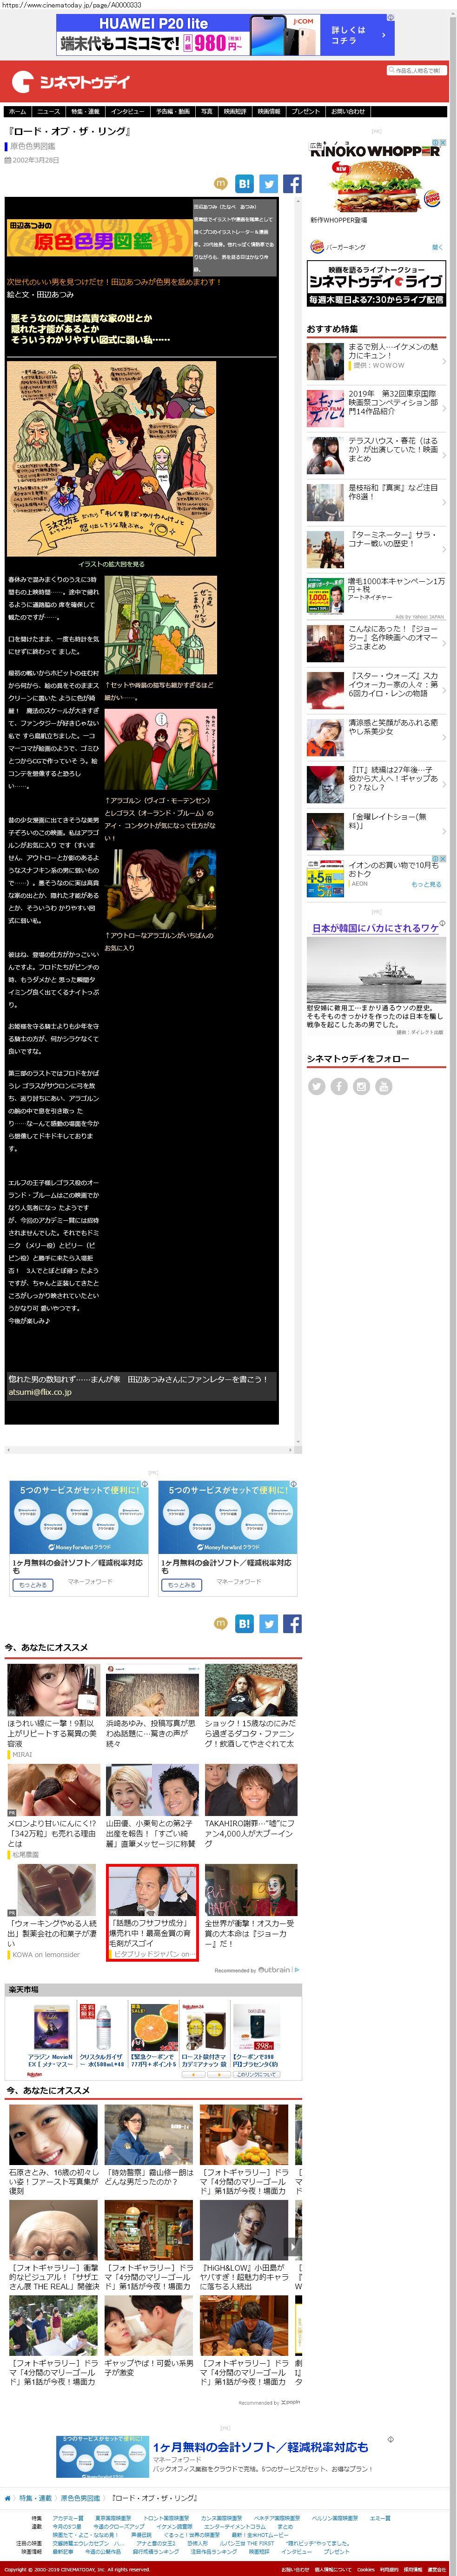Advance the recommended photo gallery carousel arrow
Image resolution: width=457 pixels, height=2576 pixels.
293,2247
